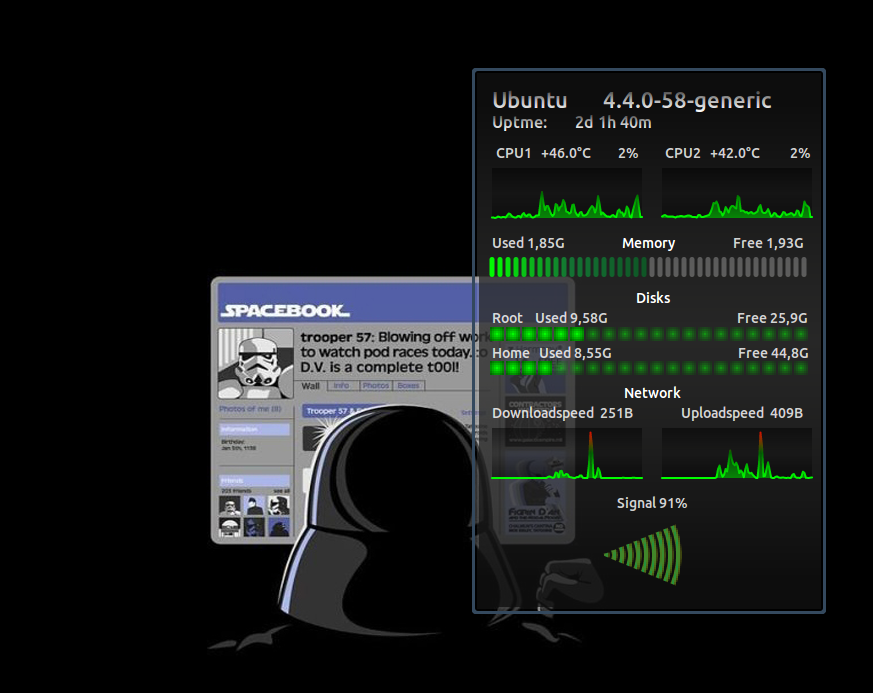Open the Photos tab

[x=376, y=384]
